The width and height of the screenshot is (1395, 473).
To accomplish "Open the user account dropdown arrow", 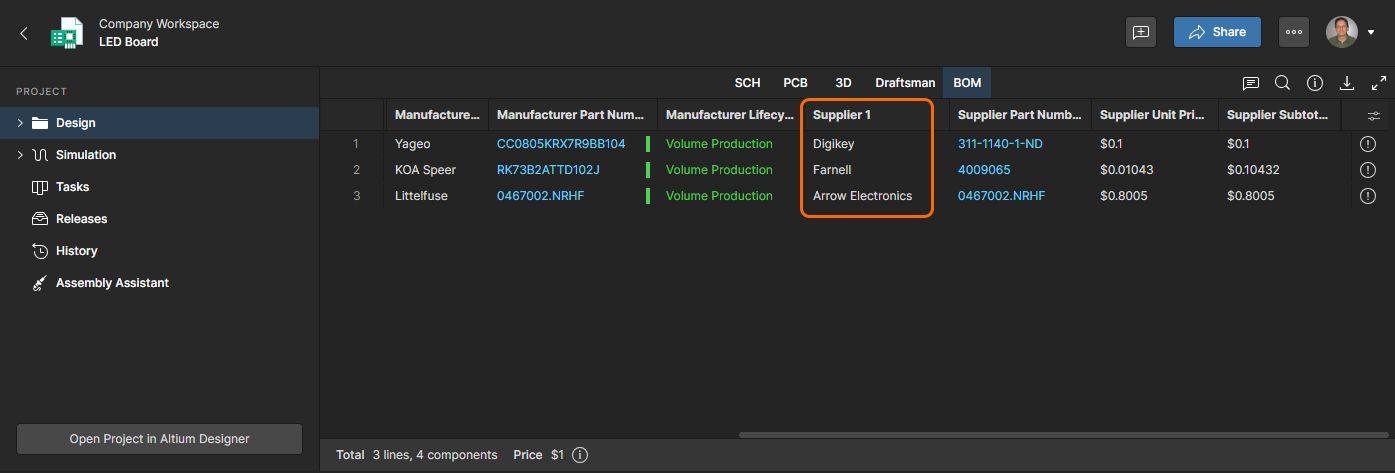I will tap(1371, 33).
